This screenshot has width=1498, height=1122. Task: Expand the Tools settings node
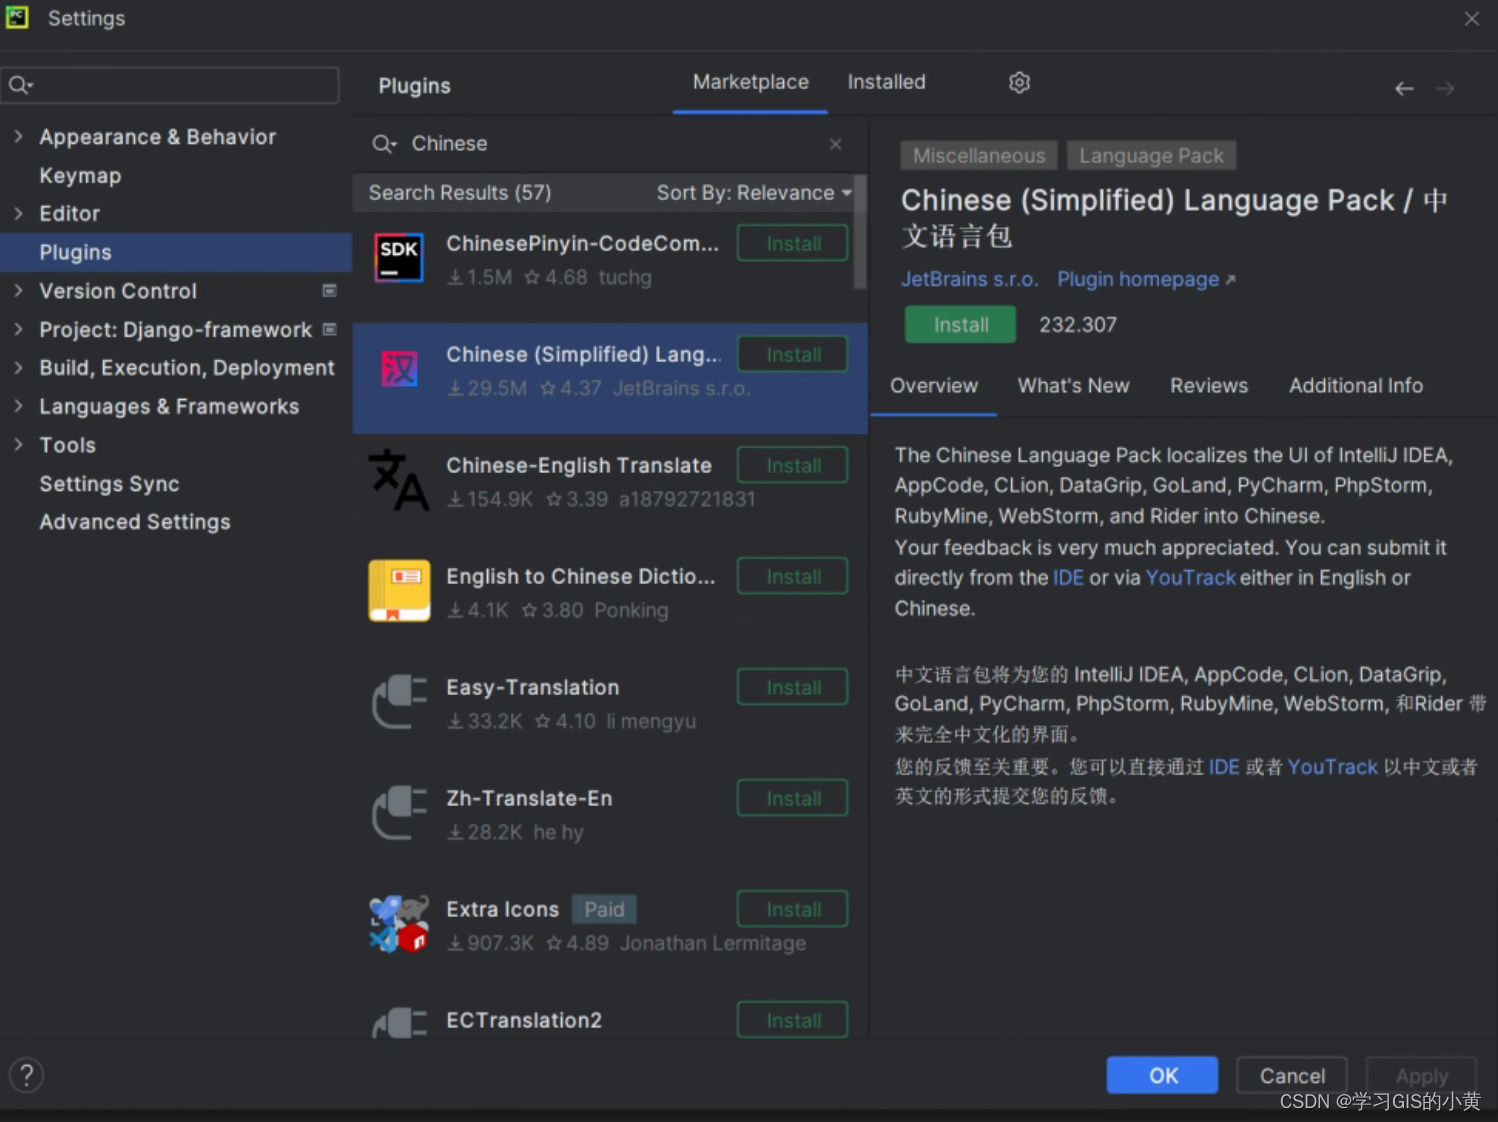[18, 444]
